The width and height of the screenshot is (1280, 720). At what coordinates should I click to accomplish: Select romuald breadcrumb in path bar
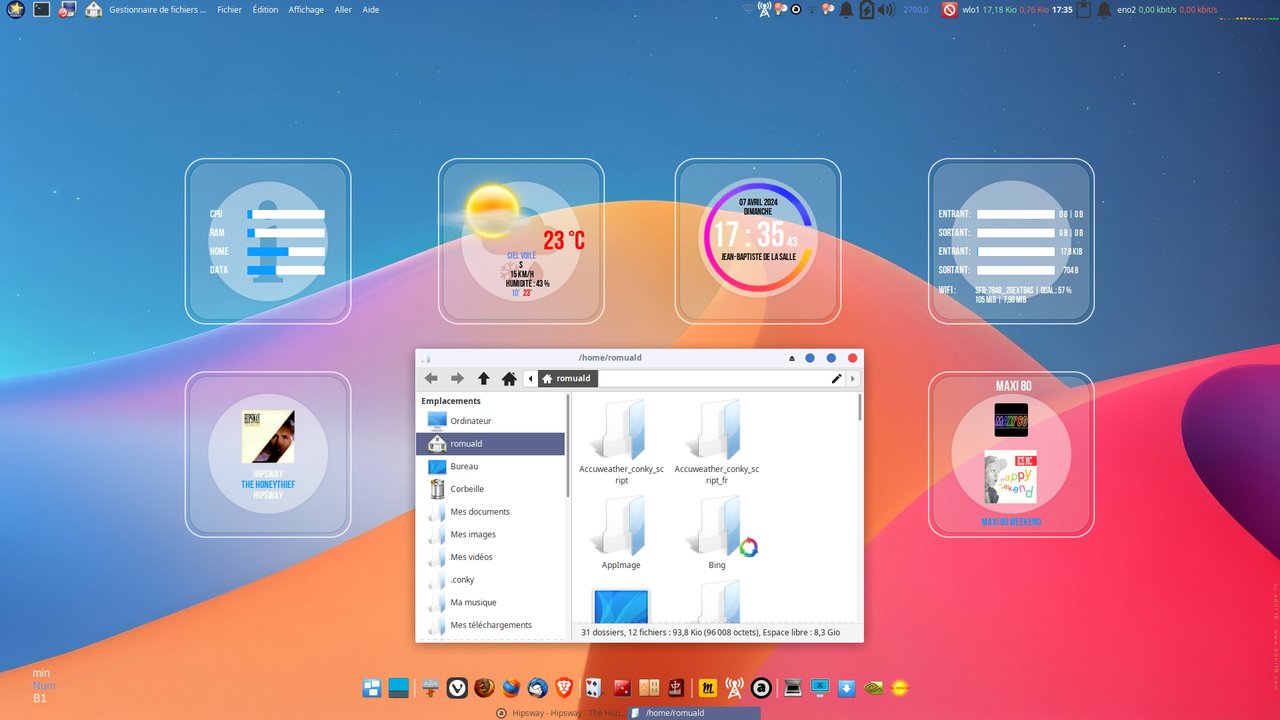(567, 379)
